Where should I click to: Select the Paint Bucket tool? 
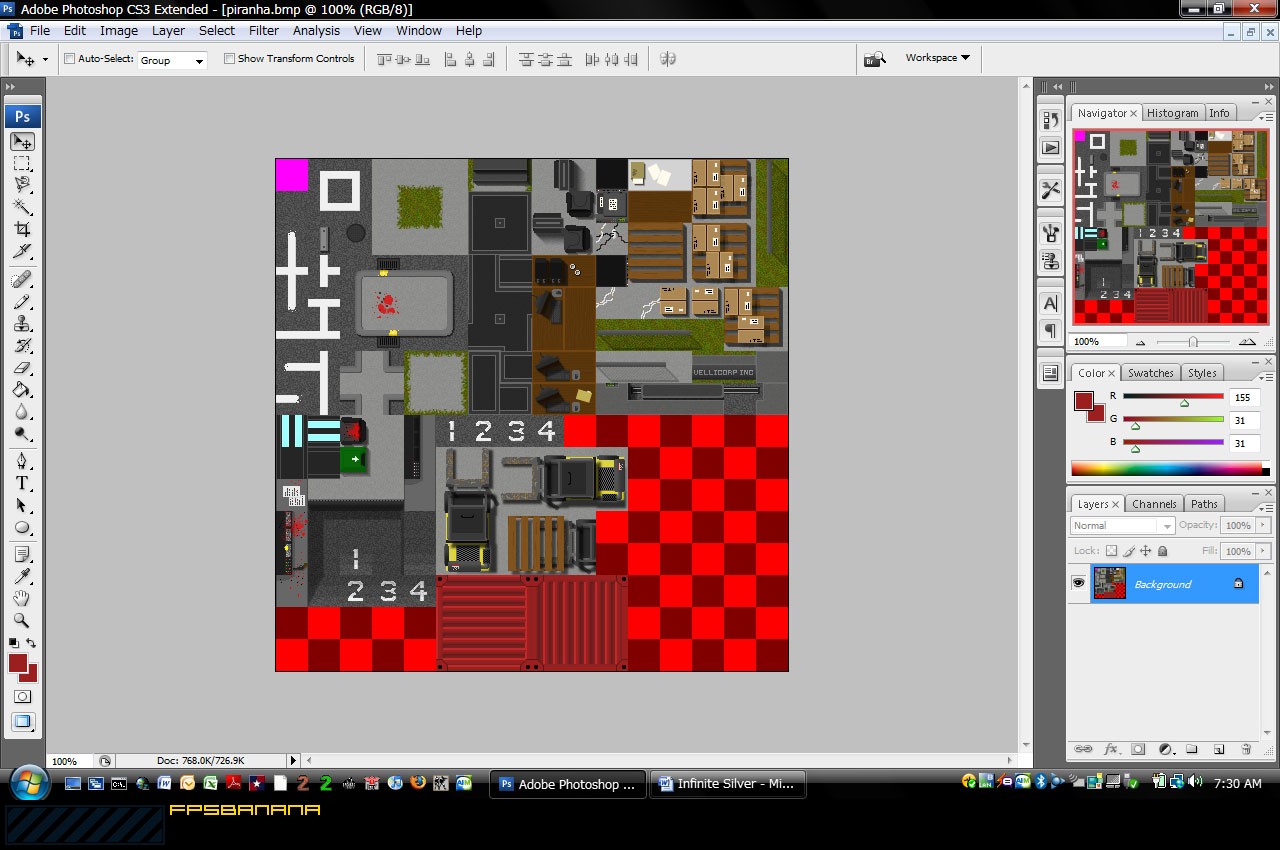pyautogui.click(x=22, y=390)
